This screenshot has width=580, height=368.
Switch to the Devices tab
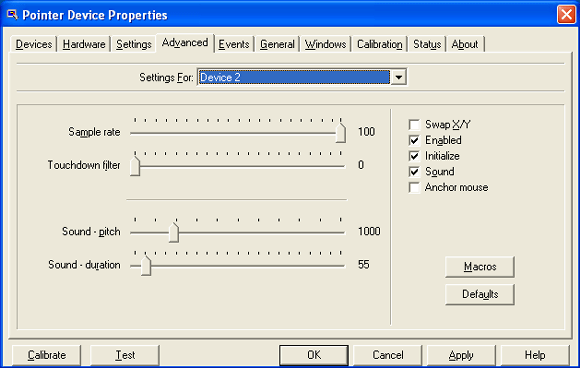[34, 44]
